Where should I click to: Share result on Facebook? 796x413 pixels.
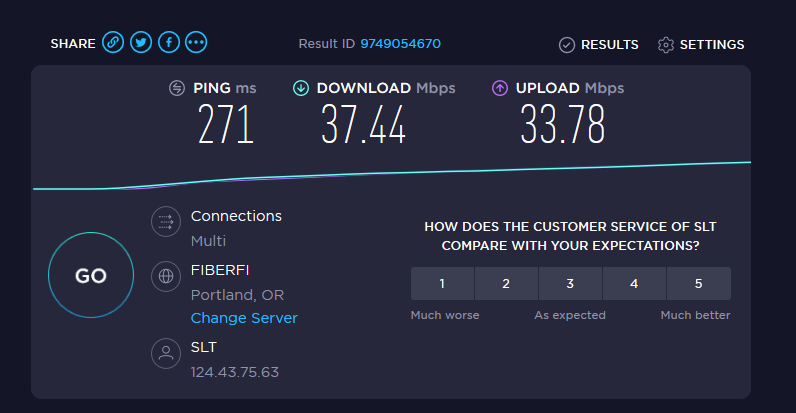tap(169, 42)
